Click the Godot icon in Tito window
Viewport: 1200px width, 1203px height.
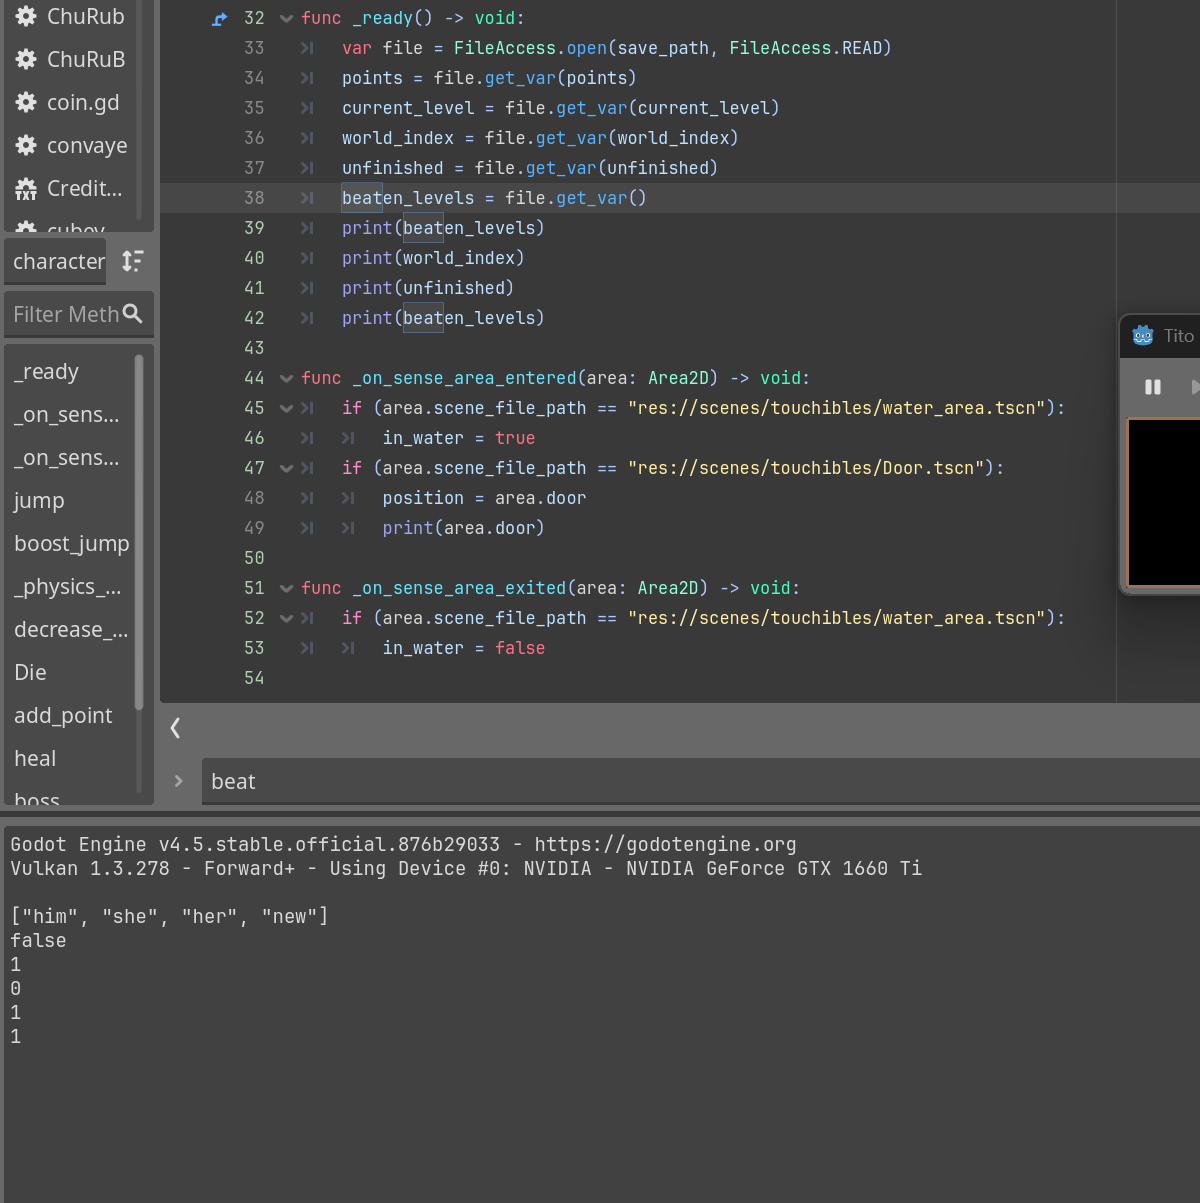[x=1143, y=336]
